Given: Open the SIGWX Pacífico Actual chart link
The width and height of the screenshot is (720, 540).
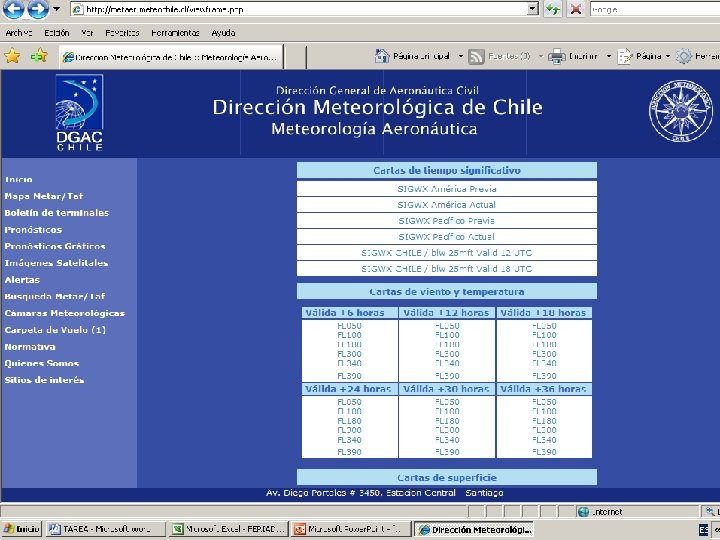Looking at the screenshot, I should (x=447, y=237).
